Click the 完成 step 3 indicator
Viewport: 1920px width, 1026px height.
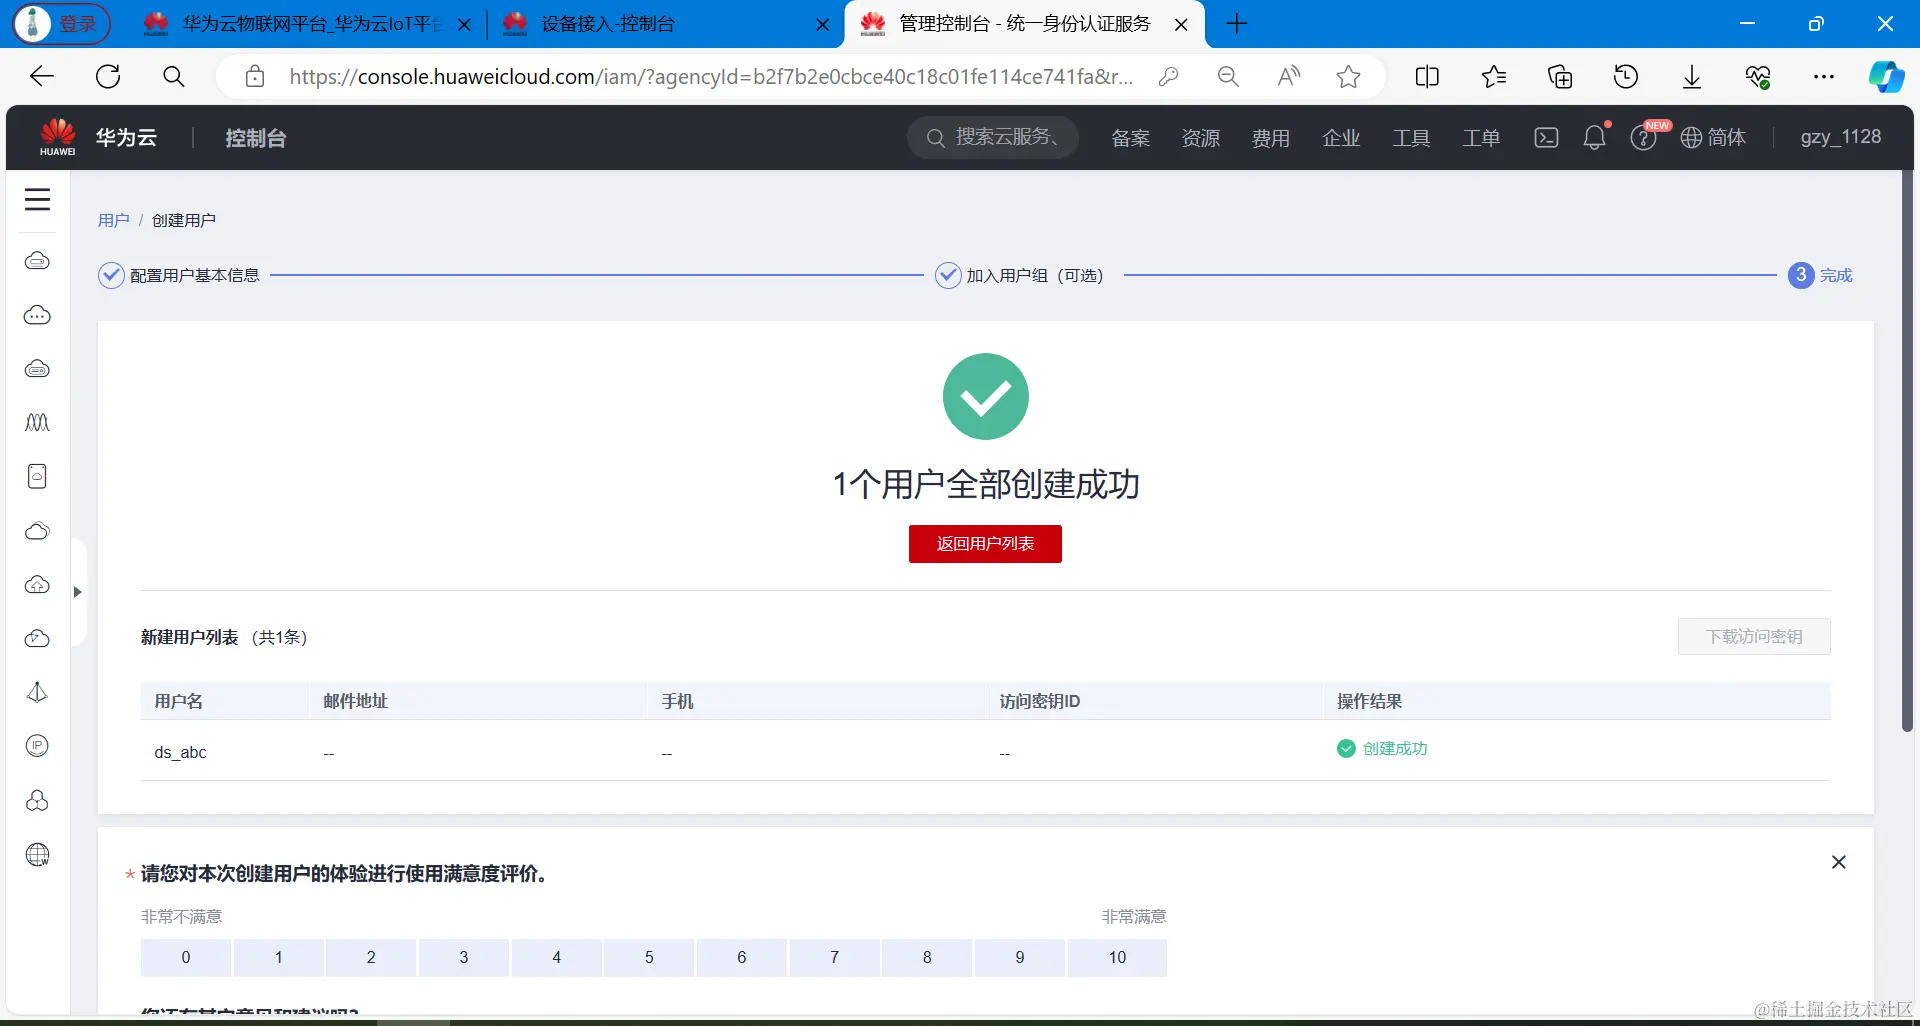[x=1821, y=275]
